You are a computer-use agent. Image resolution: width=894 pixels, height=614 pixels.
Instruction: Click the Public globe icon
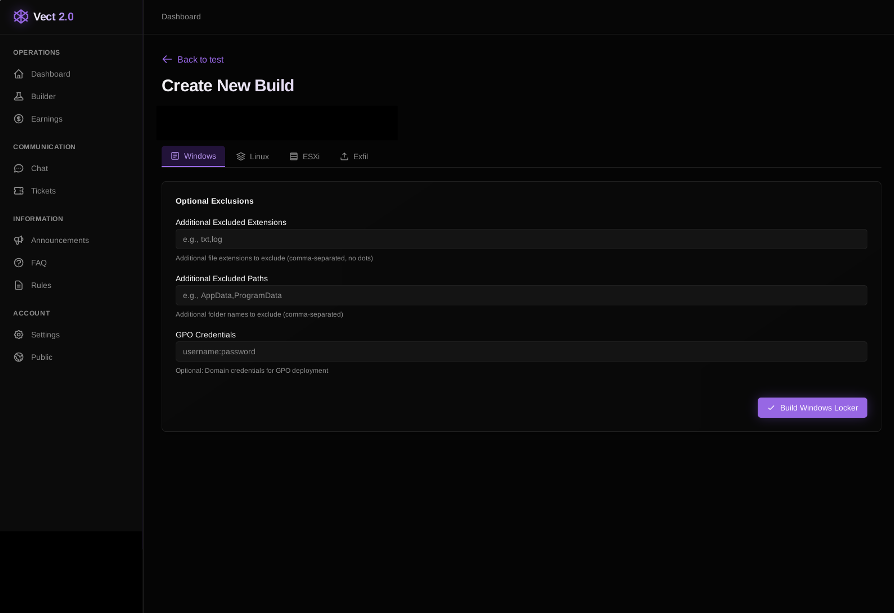click(19, 357)
